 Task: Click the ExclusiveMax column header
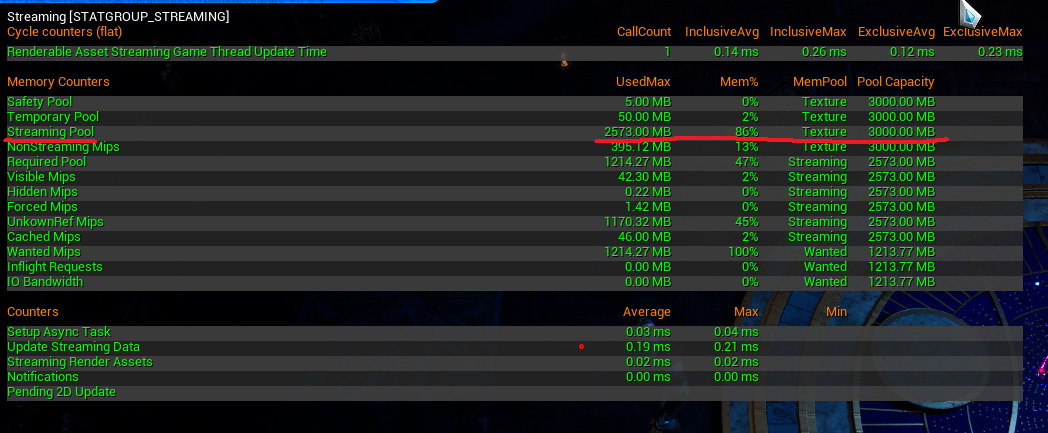point(982,31)
